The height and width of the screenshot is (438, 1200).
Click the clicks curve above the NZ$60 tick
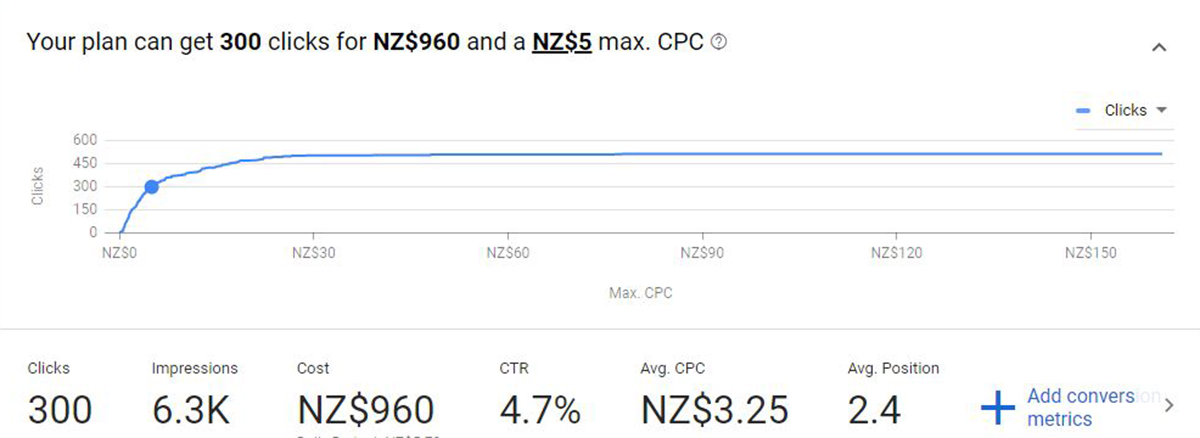tap(510, 154)
